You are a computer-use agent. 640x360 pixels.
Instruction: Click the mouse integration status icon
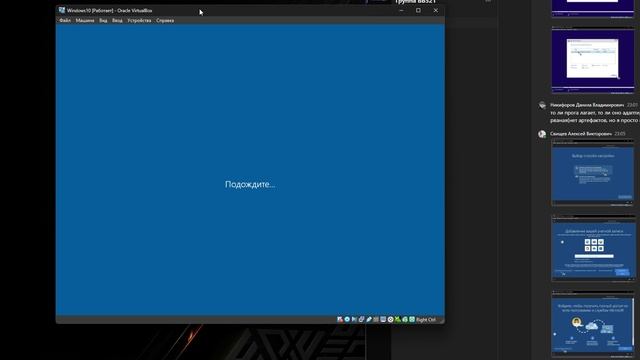pos(405,320)
